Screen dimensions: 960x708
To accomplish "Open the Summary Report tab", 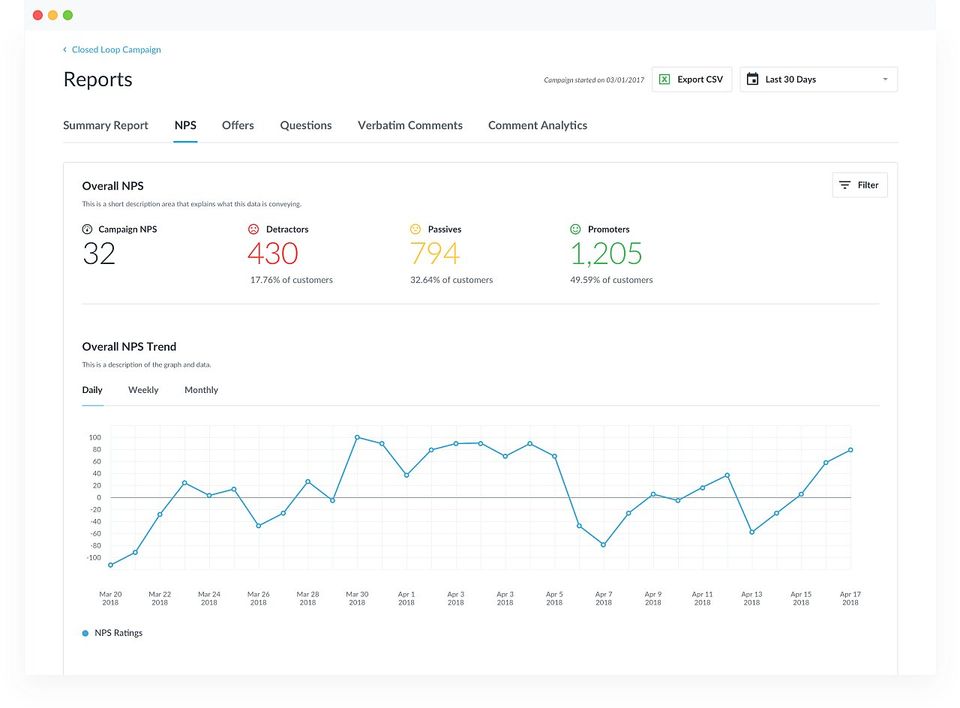I will click(105, 125).
